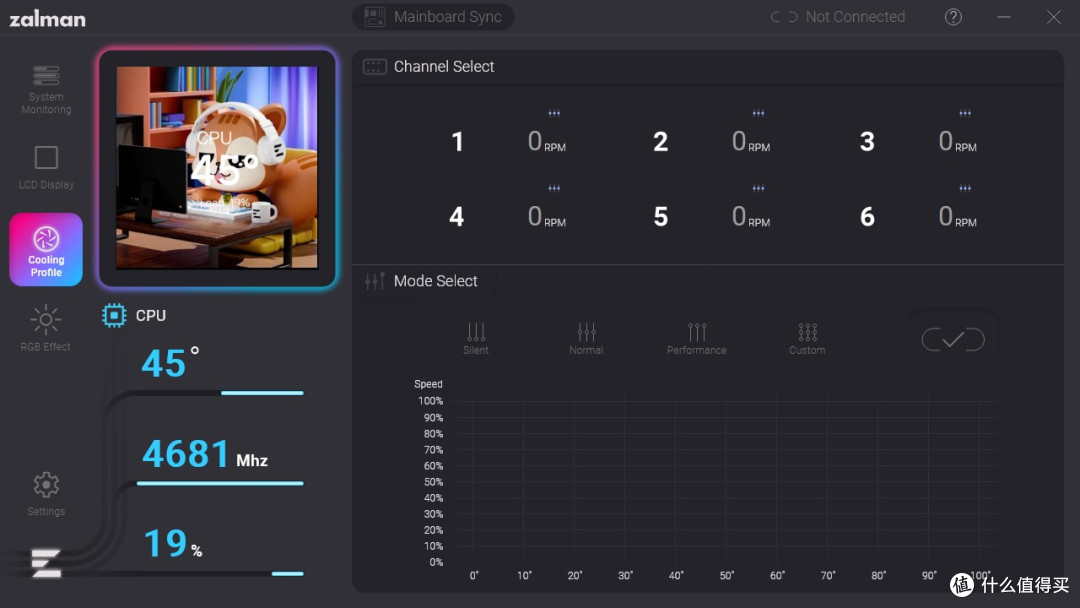Click the Mode Select heading text
This screenshot has height=608, width=1080.
(x=435, y=281)
